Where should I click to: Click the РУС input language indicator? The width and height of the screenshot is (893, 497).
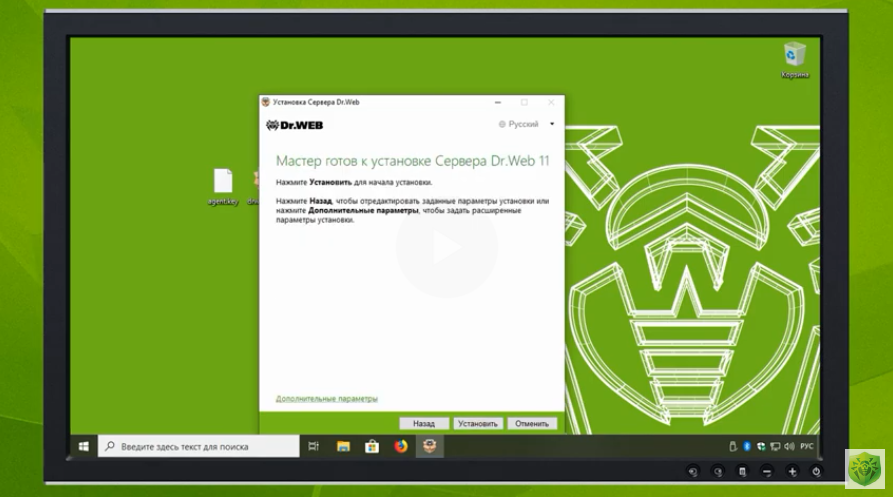pos(807,446)
